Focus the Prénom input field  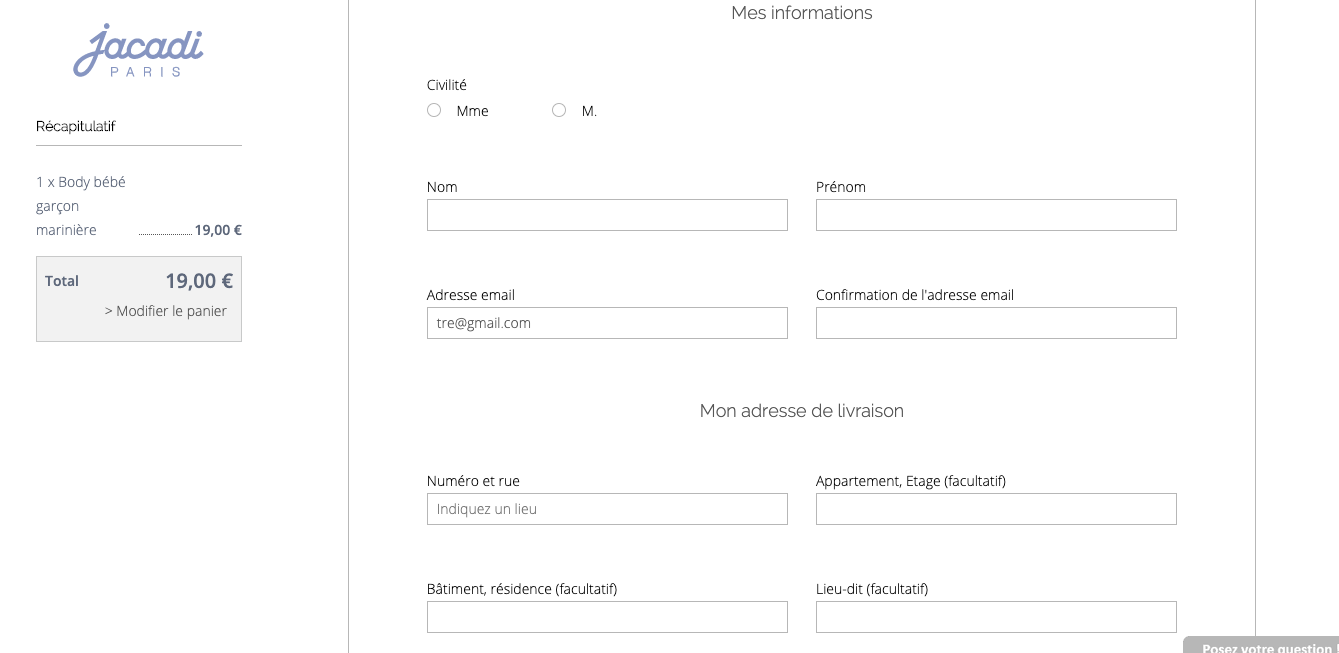[996, 215]
